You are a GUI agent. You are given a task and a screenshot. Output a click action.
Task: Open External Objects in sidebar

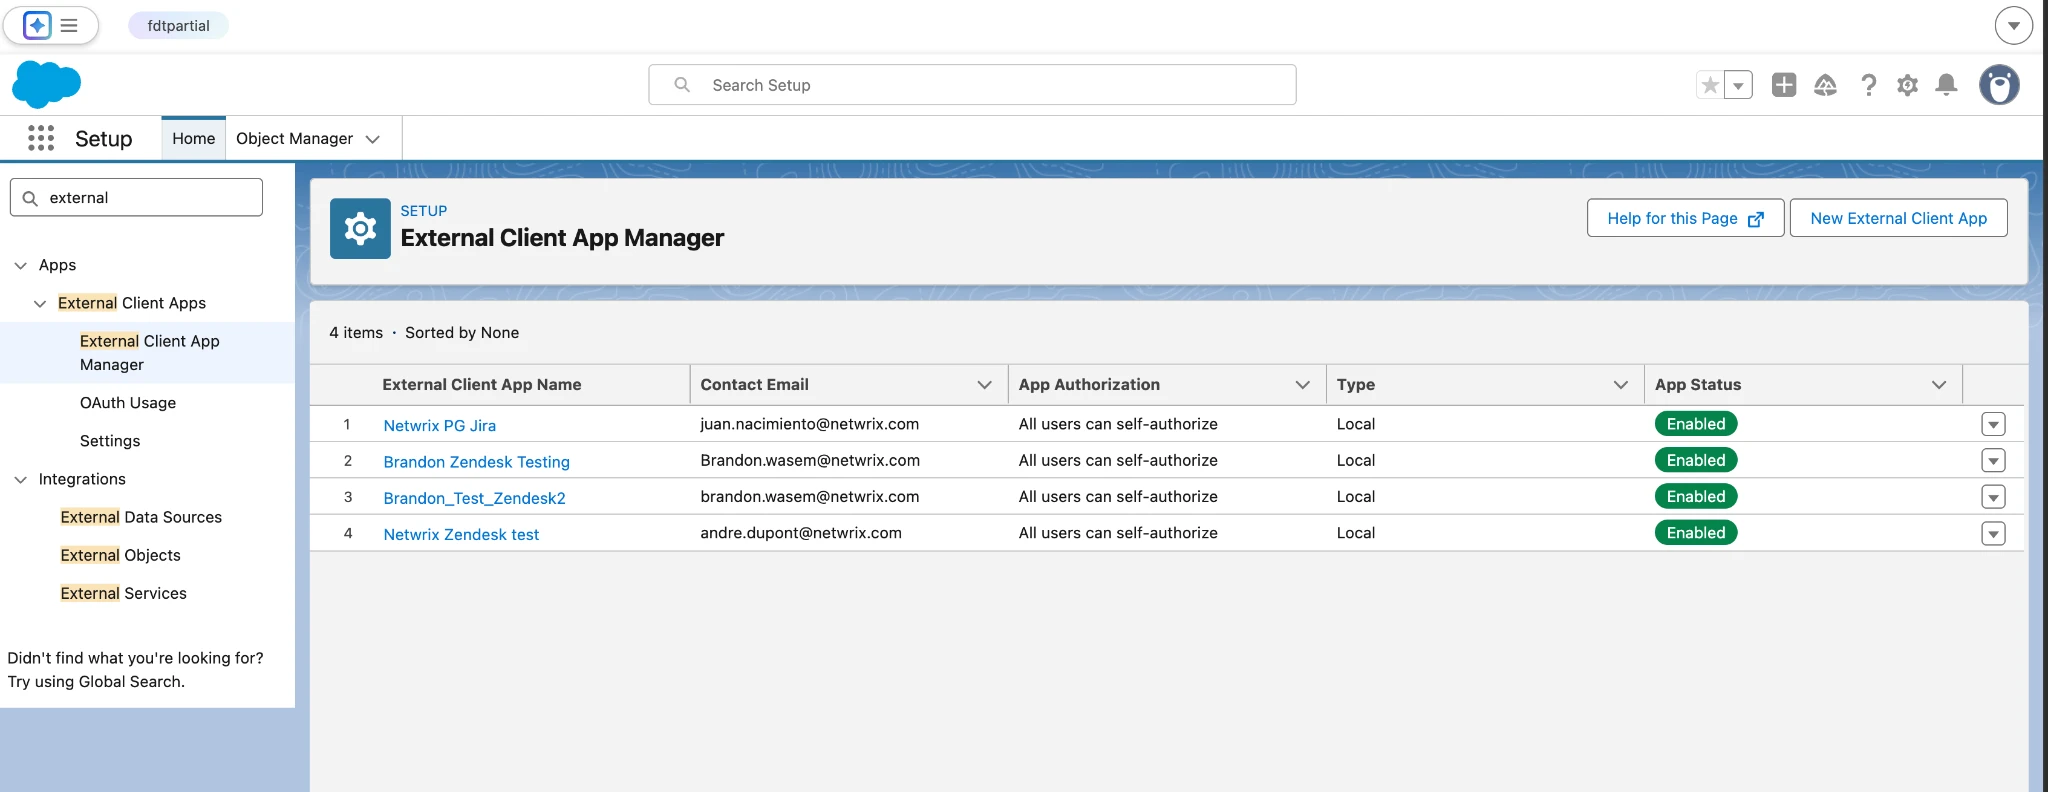[120, 555]
